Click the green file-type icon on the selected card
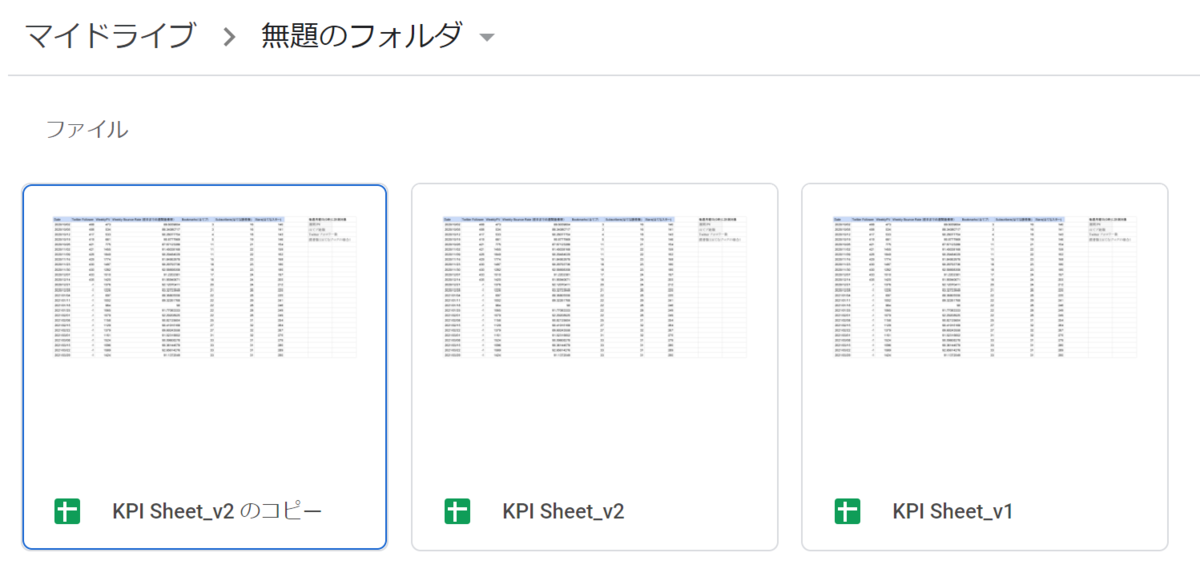The height and width of the screenshot is (577, 1200). 67,511
